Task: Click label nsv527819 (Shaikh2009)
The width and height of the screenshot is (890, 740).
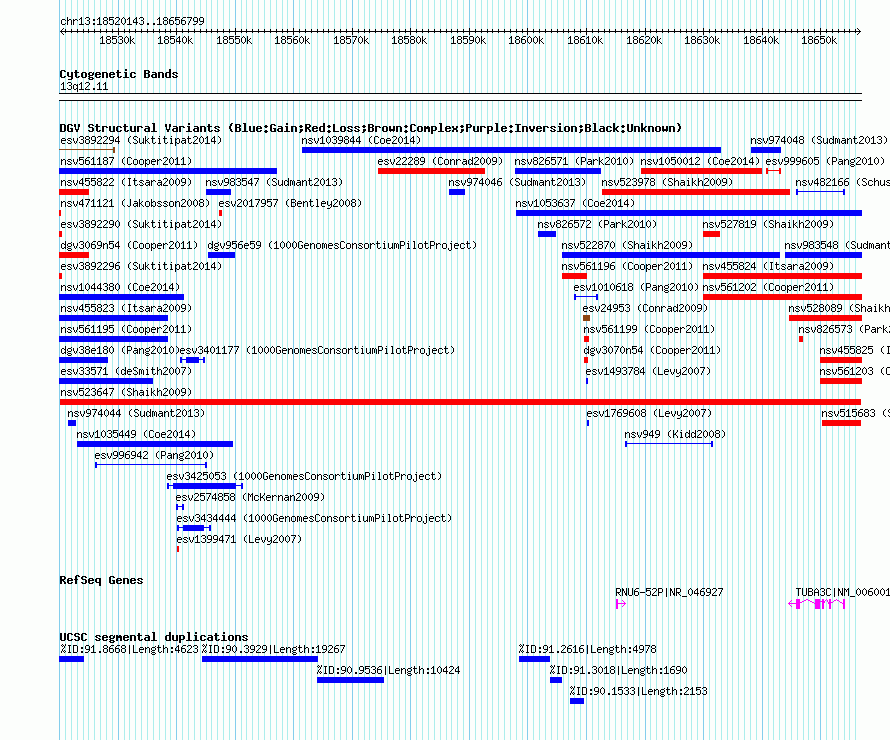Action: [x=768, y=224]
